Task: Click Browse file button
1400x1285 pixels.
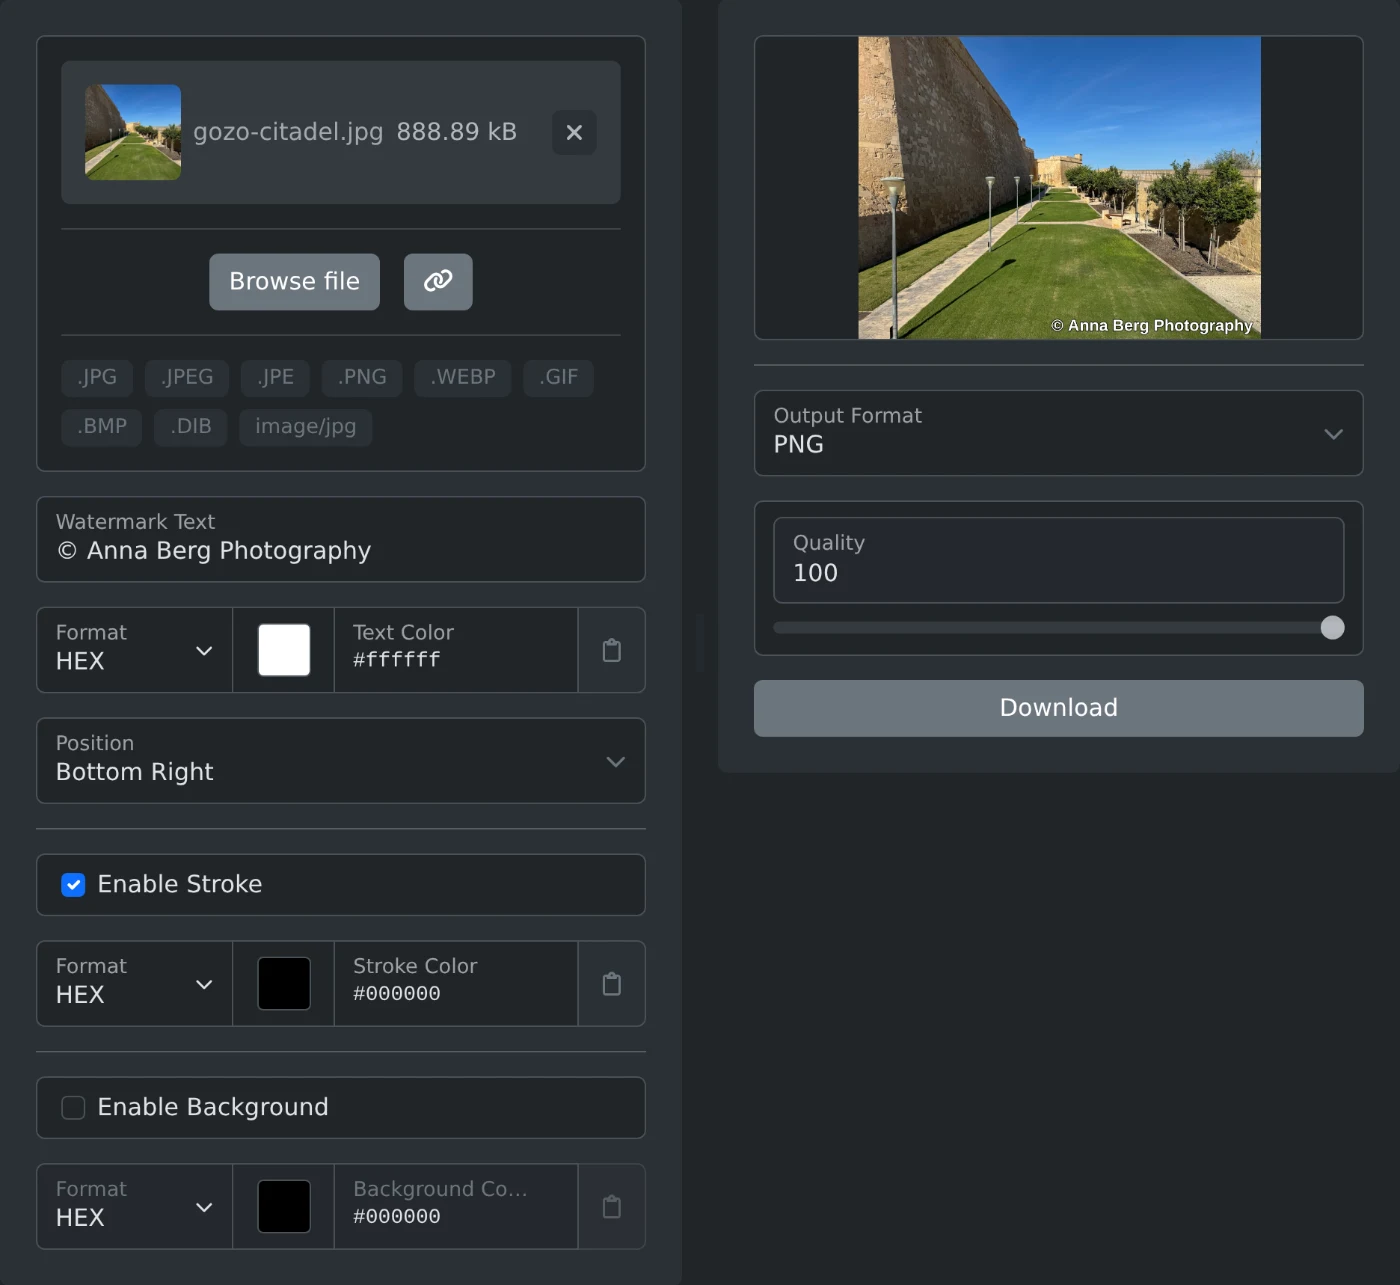Action: coord(294,282)
